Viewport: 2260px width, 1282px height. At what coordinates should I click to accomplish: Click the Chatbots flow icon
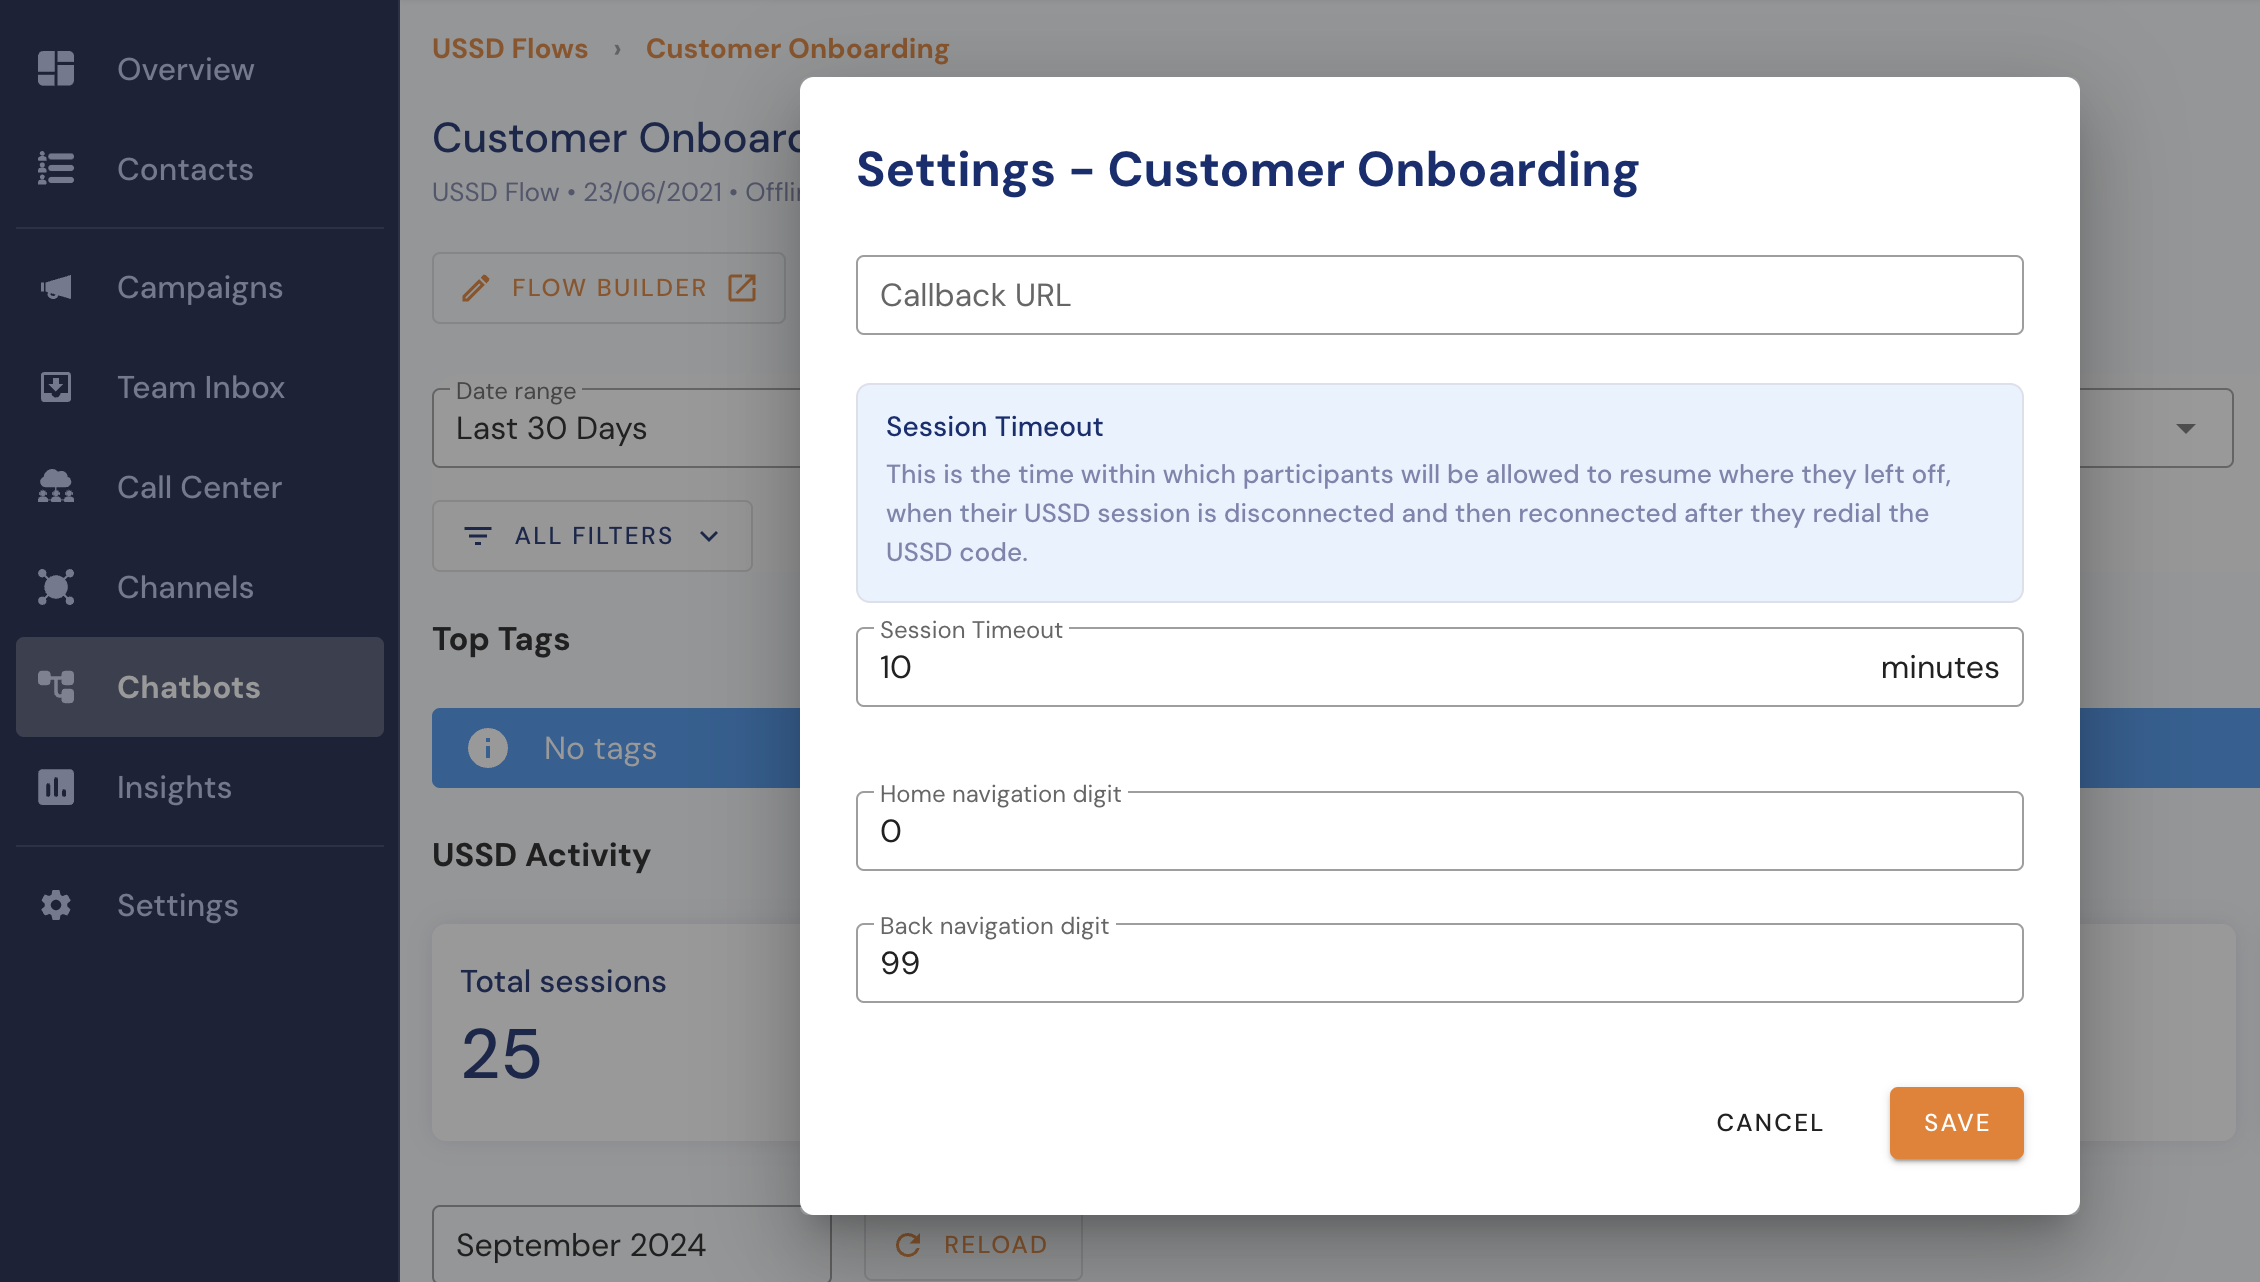tap(56, 686)
